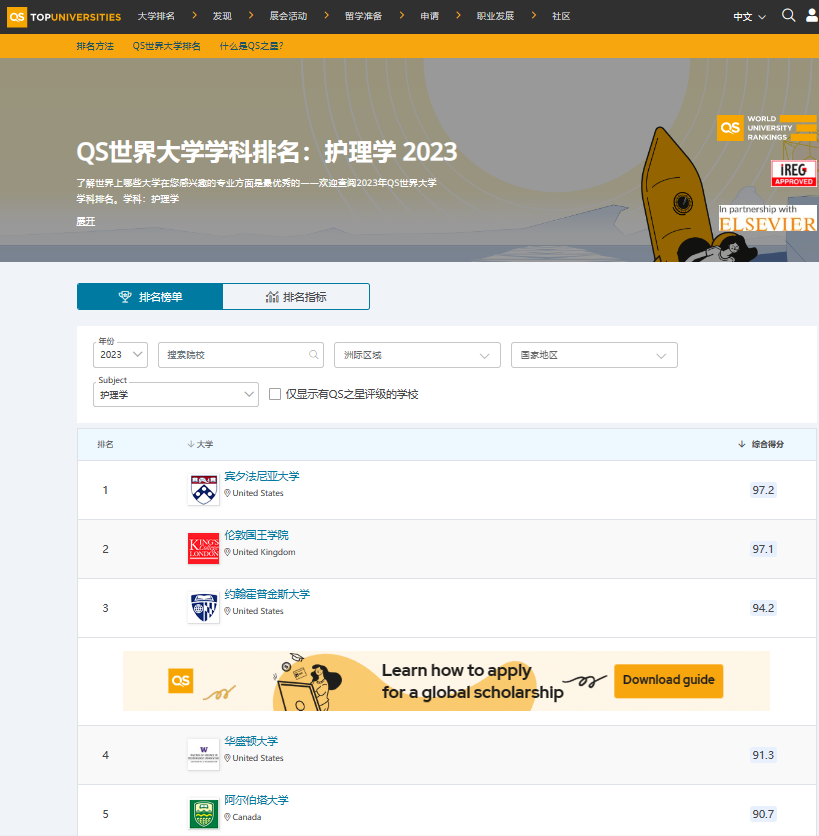
Task: Expand the 洲际区域 region dropdown
Action: pos(417,355)
